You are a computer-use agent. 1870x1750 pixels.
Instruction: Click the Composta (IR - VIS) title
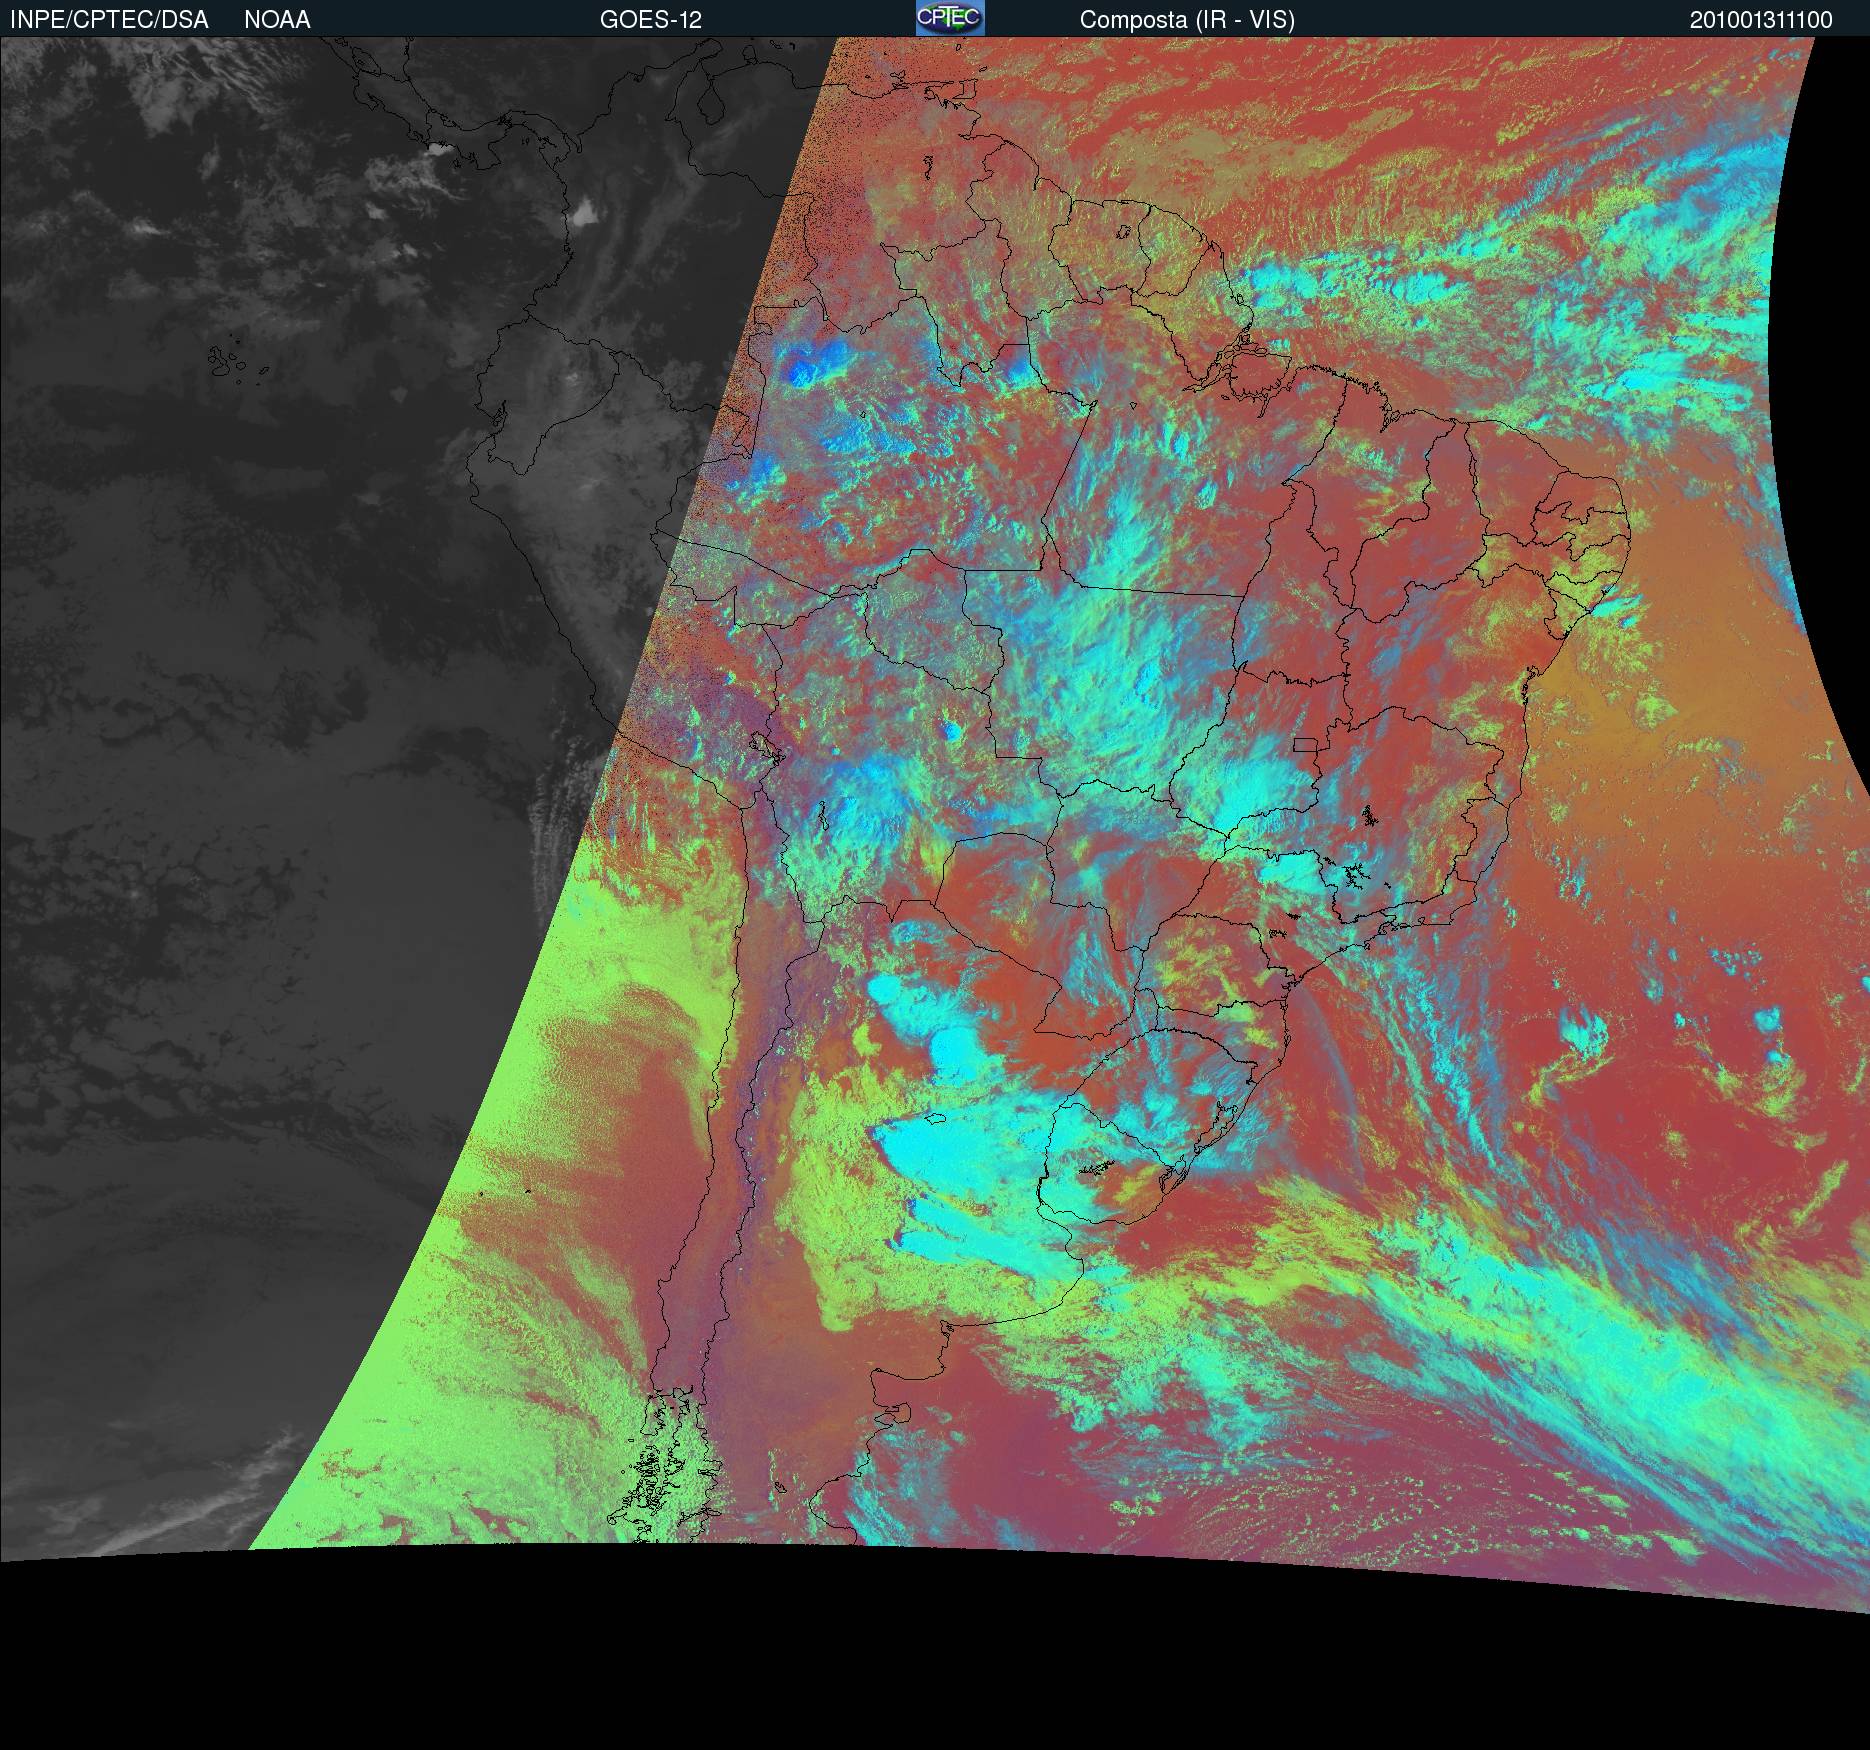pyautogui.click(x=1187, y=20)
